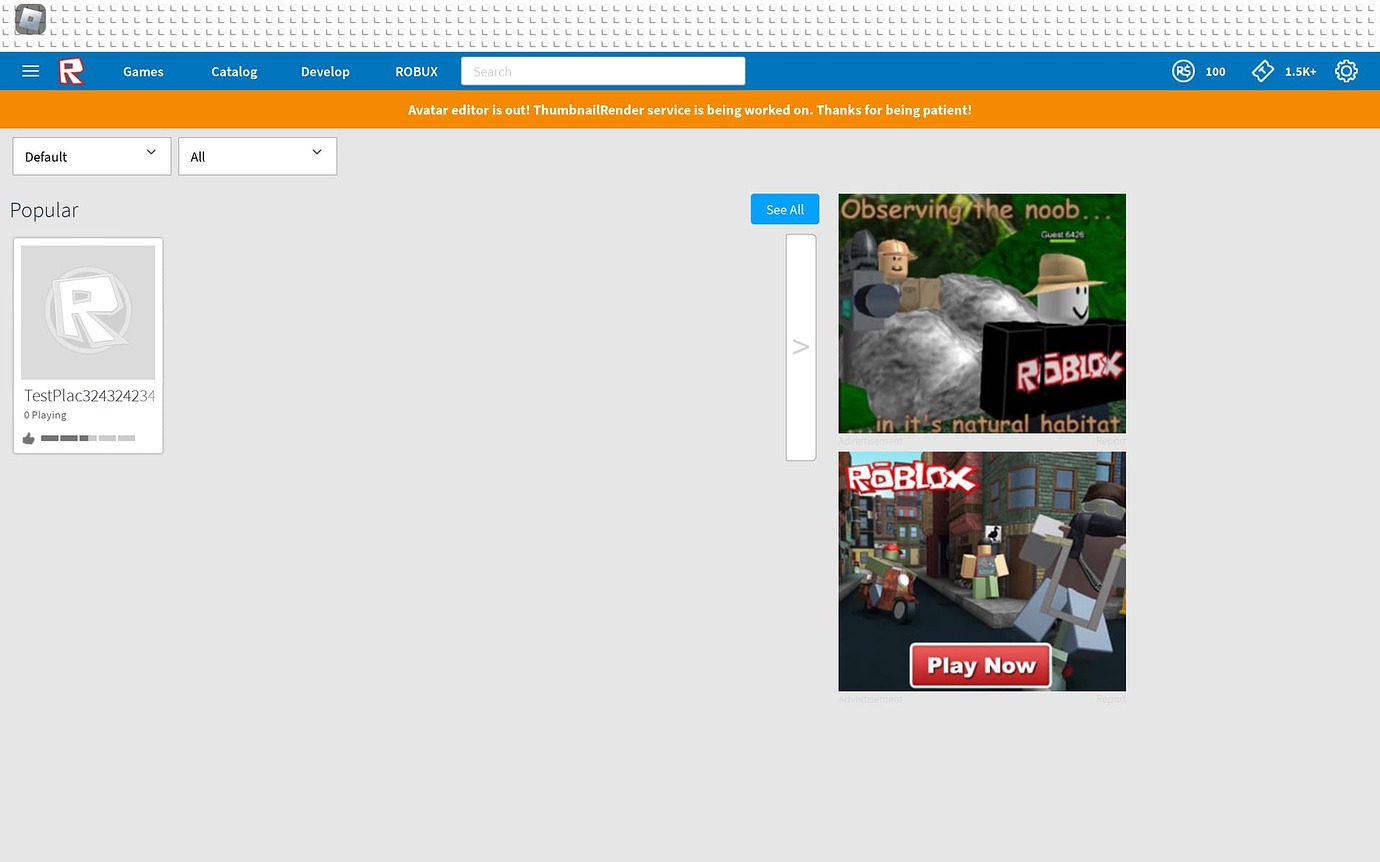The height and width of the screenshot is (862, 1380).
Task: Open the hamburger navigation menu
Action: [x=30, y=71]
